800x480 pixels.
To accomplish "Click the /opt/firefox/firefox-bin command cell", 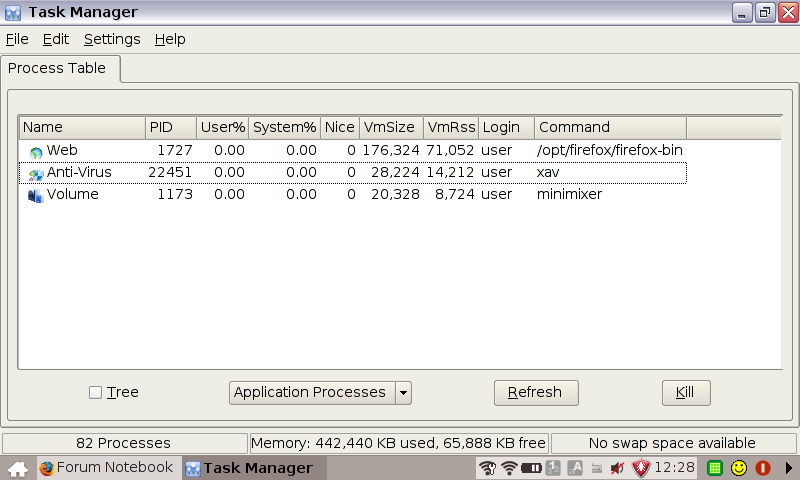I will click(x=610, y=150).
